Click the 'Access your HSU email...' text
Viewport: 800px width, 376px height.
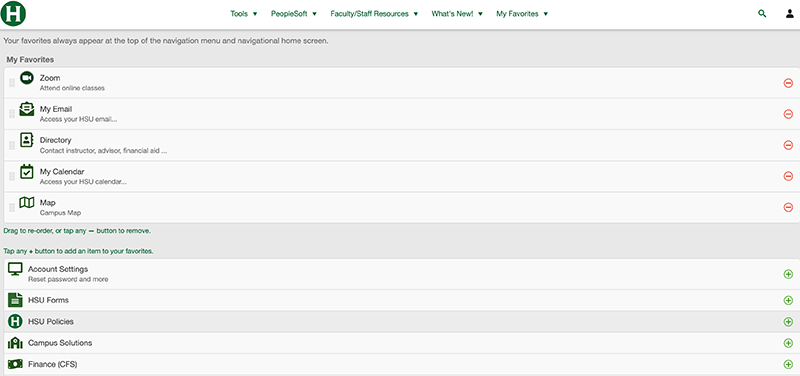(79, 119)
